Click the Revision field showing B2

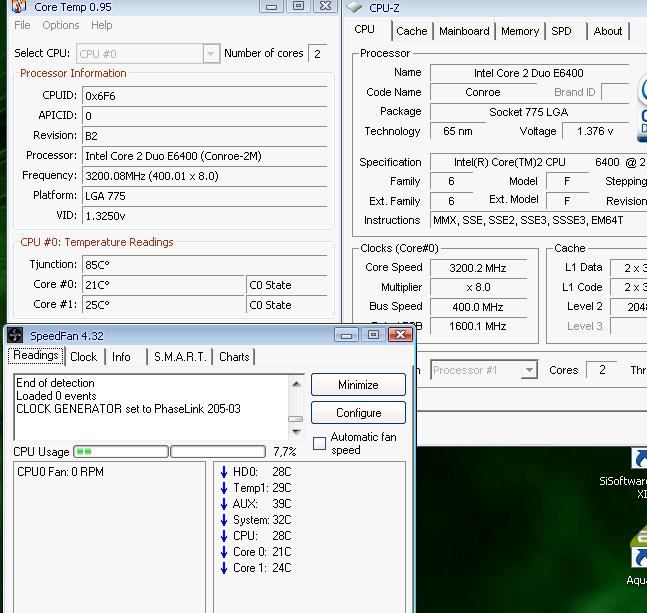205,136
